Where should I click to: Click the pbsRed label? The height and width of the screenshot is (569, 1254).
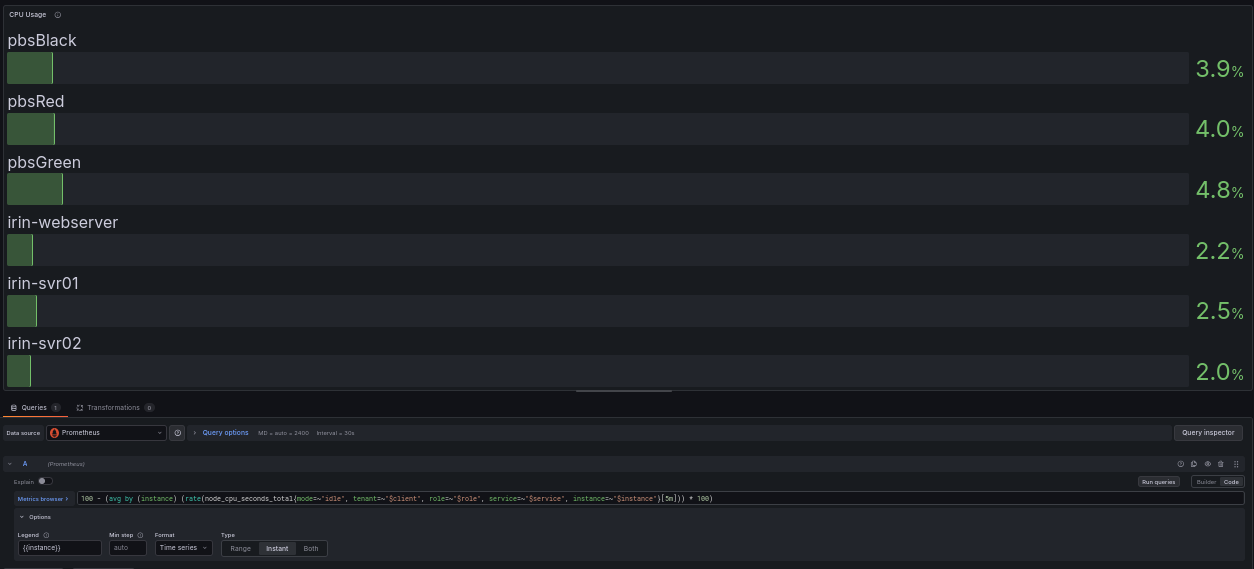click(x=36, y=102)
